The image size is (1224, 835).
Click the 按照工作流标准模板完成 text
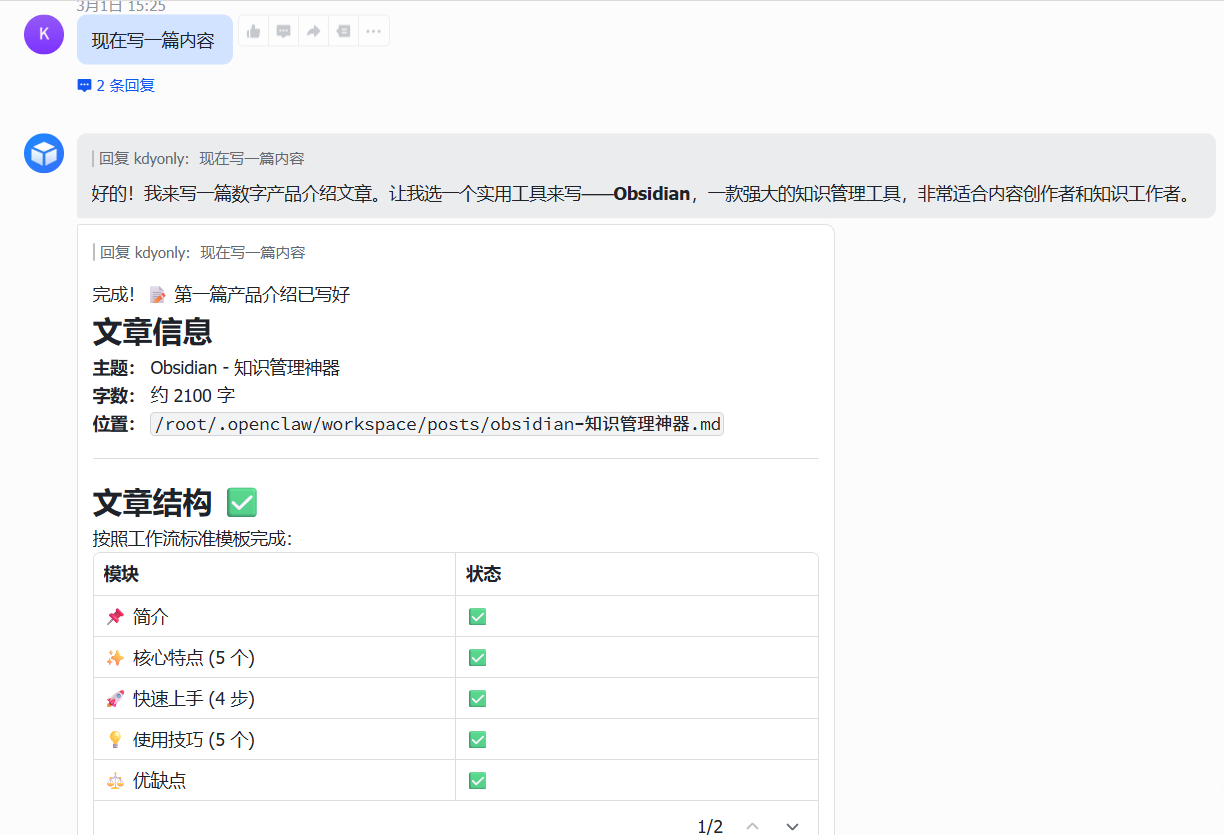click(192, 539)
